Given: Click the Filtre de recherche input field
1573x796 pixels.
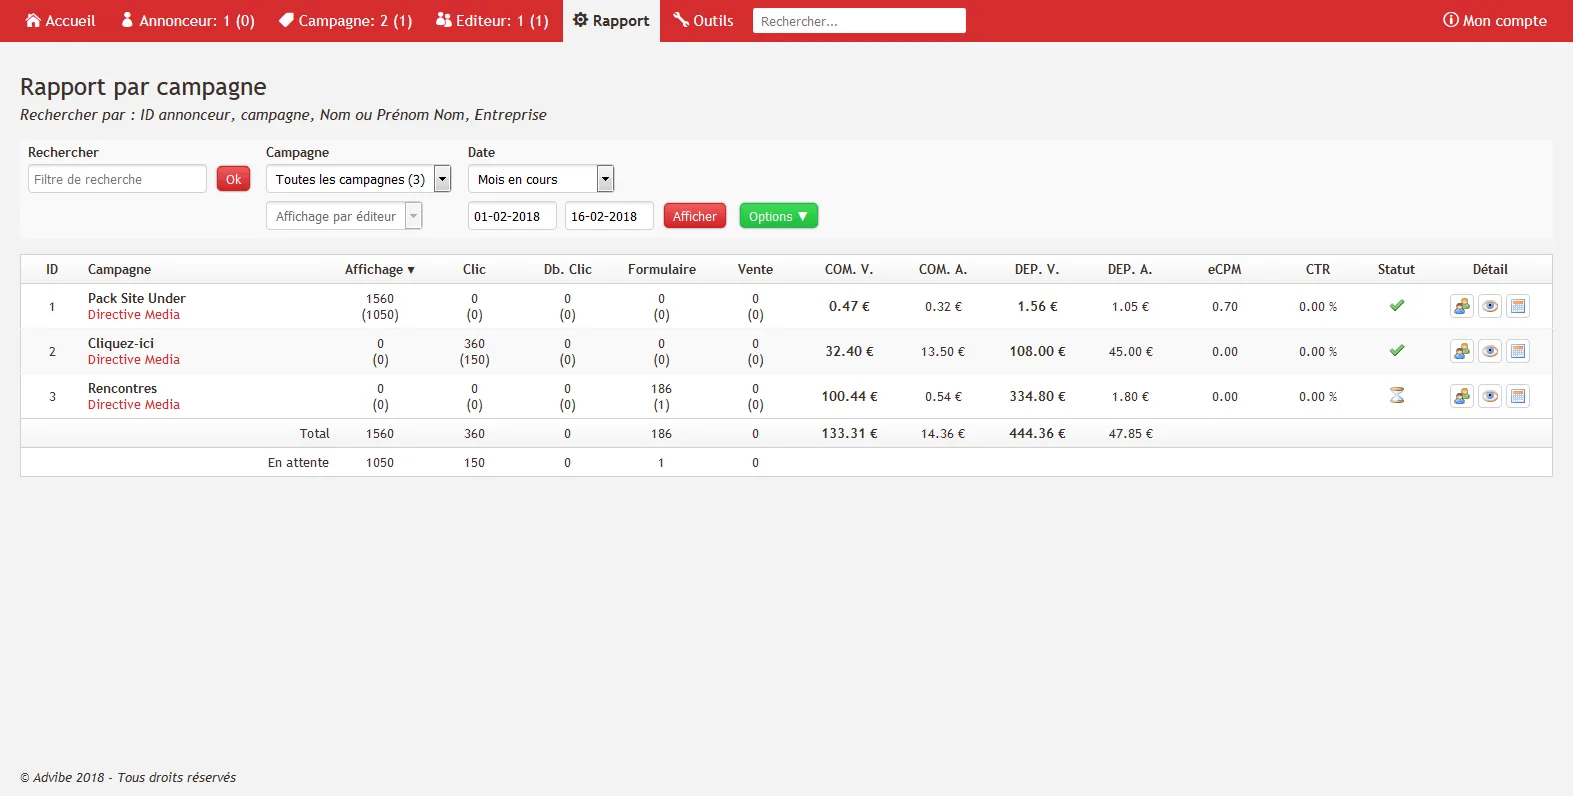Looking at the screenshot, I should click(117, 179).
